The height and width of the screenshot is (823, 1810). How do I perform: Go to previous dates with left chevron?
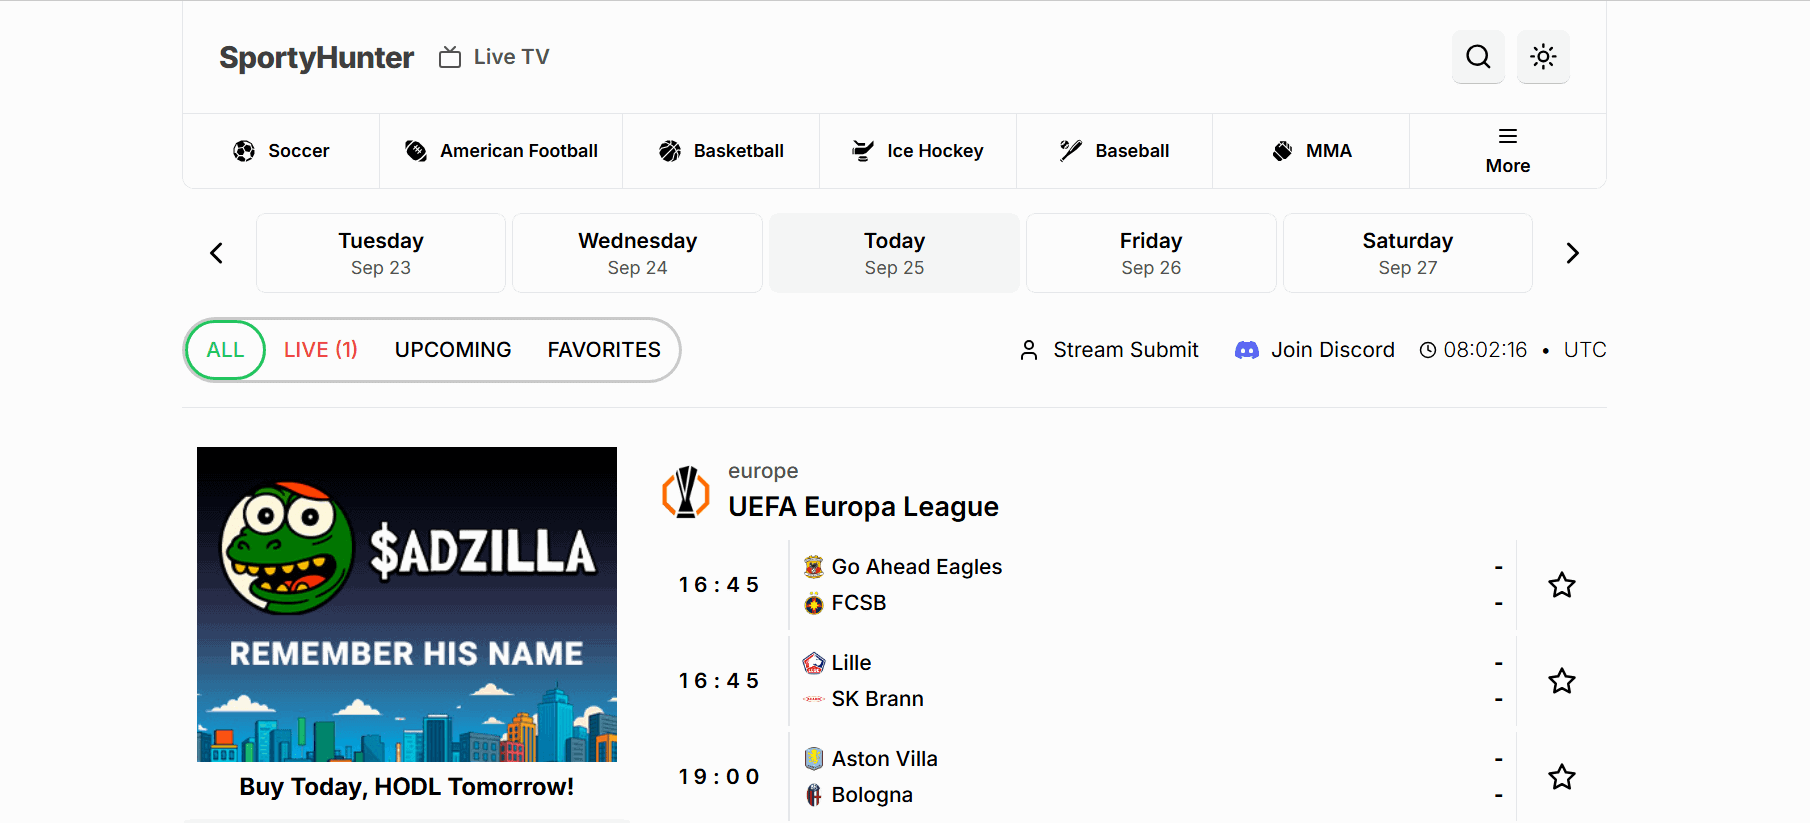216,253
